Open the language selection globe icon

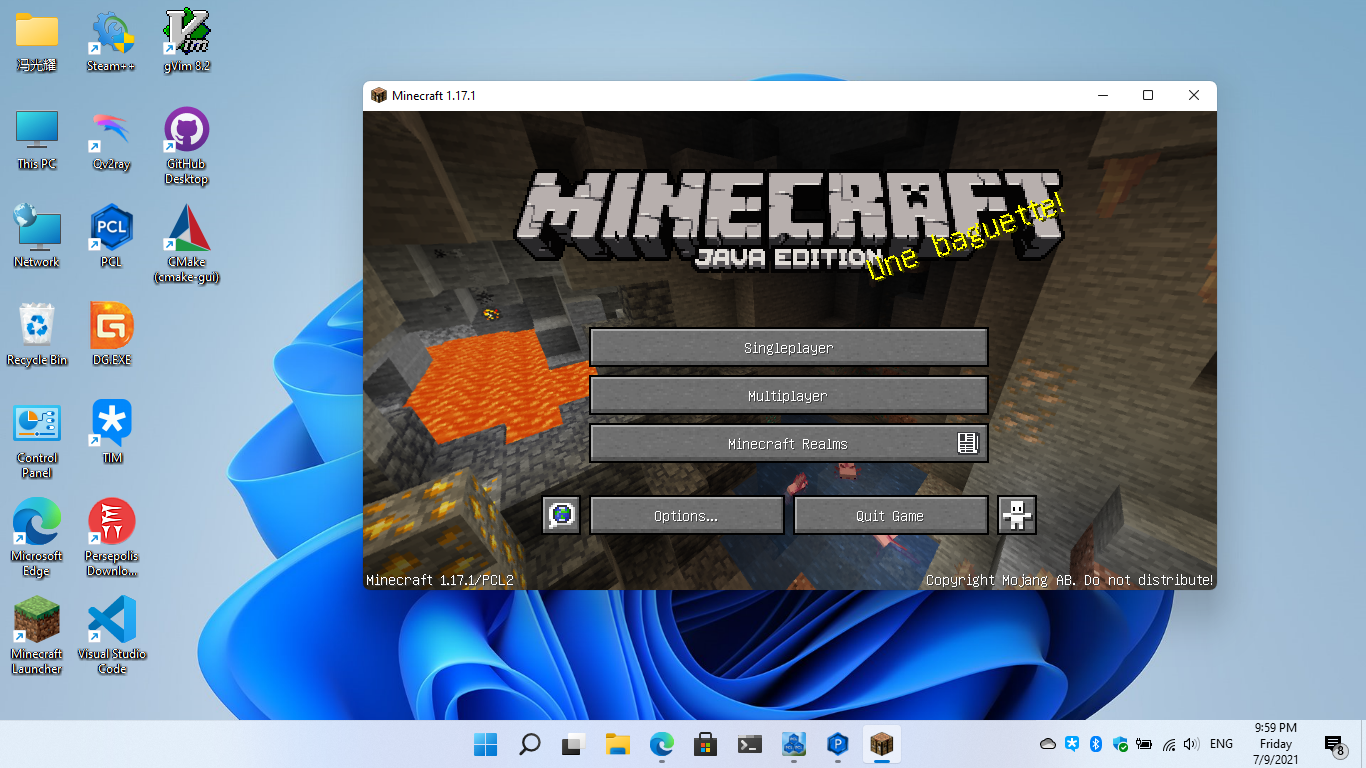point(561,516)
